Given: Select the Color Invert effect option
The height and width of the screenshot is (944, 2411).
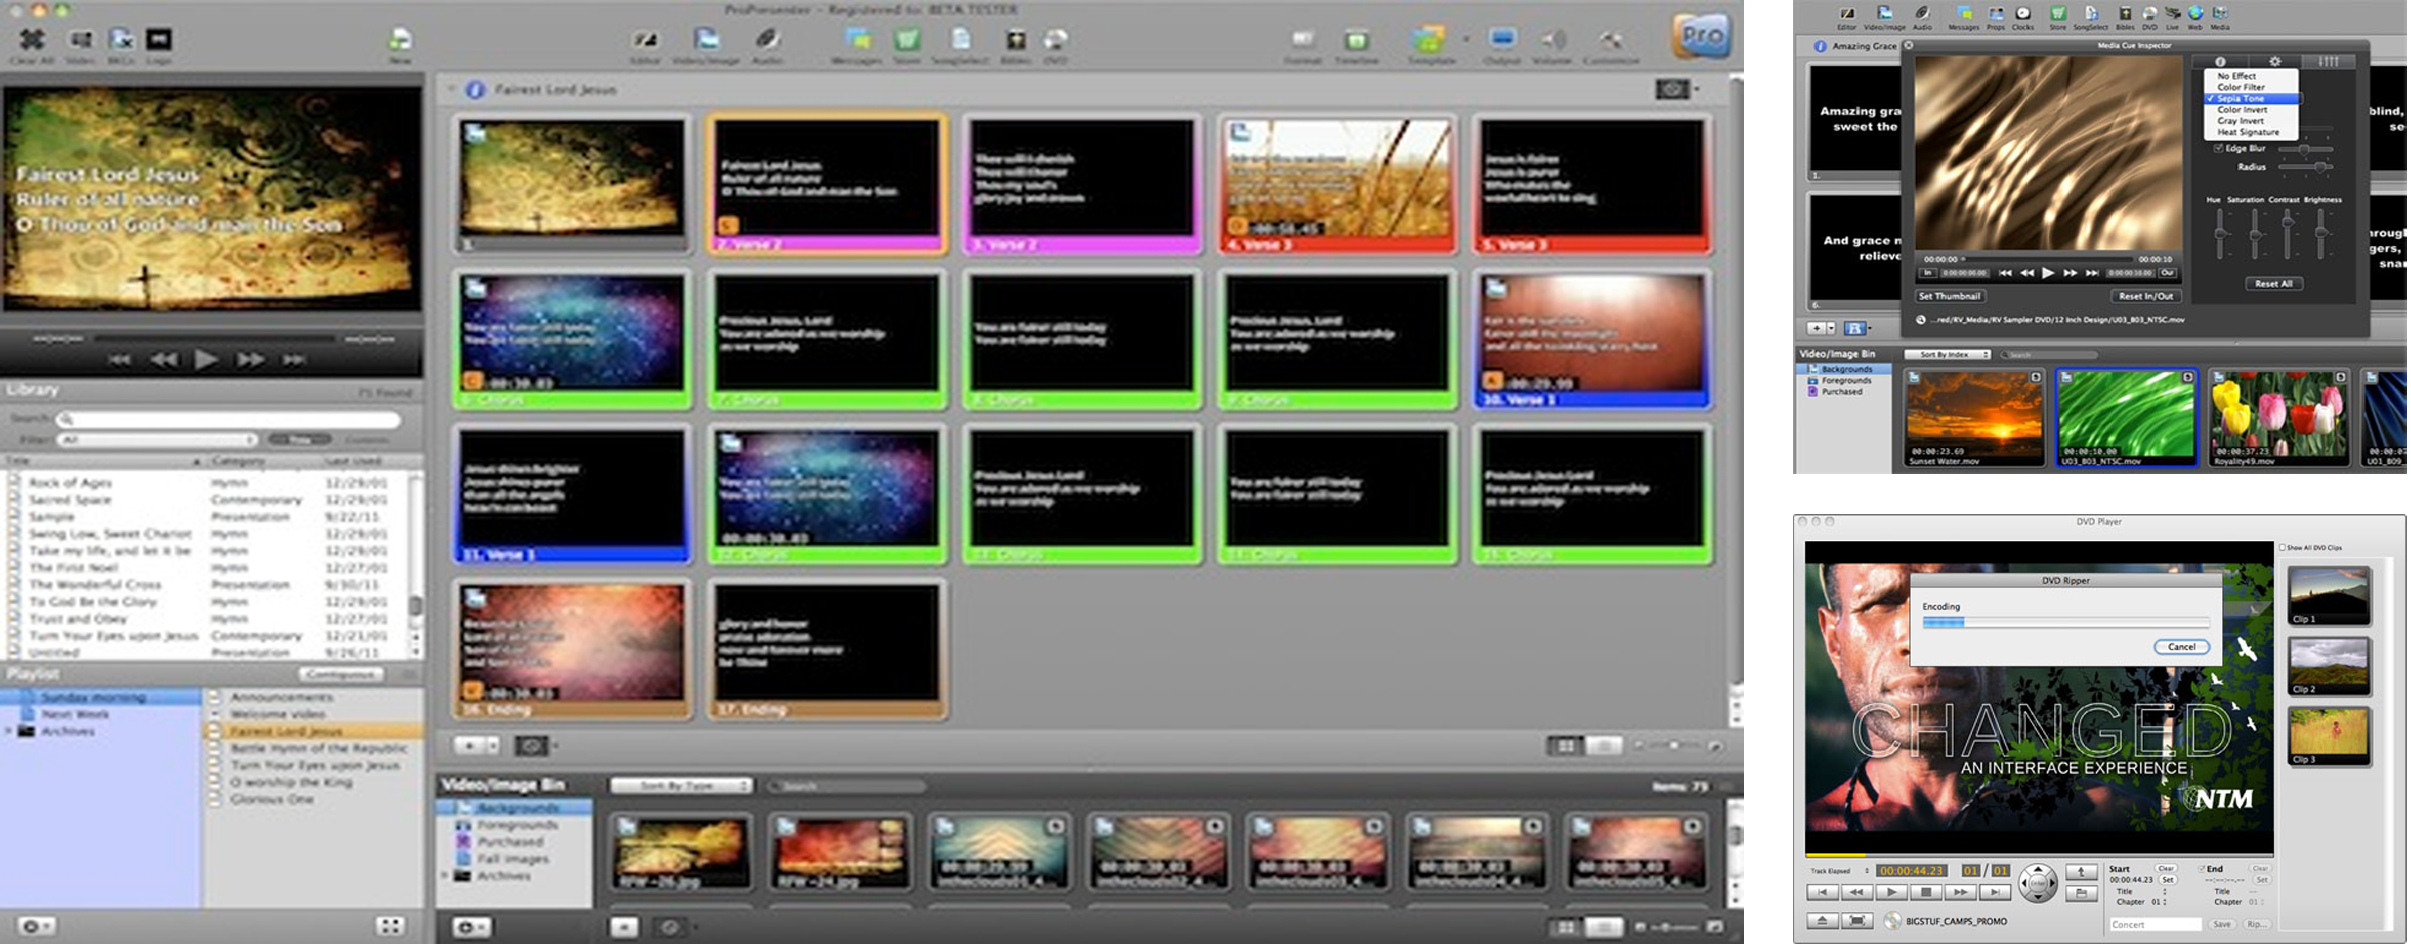Looking at the screenshot, I should [2242, 110].
